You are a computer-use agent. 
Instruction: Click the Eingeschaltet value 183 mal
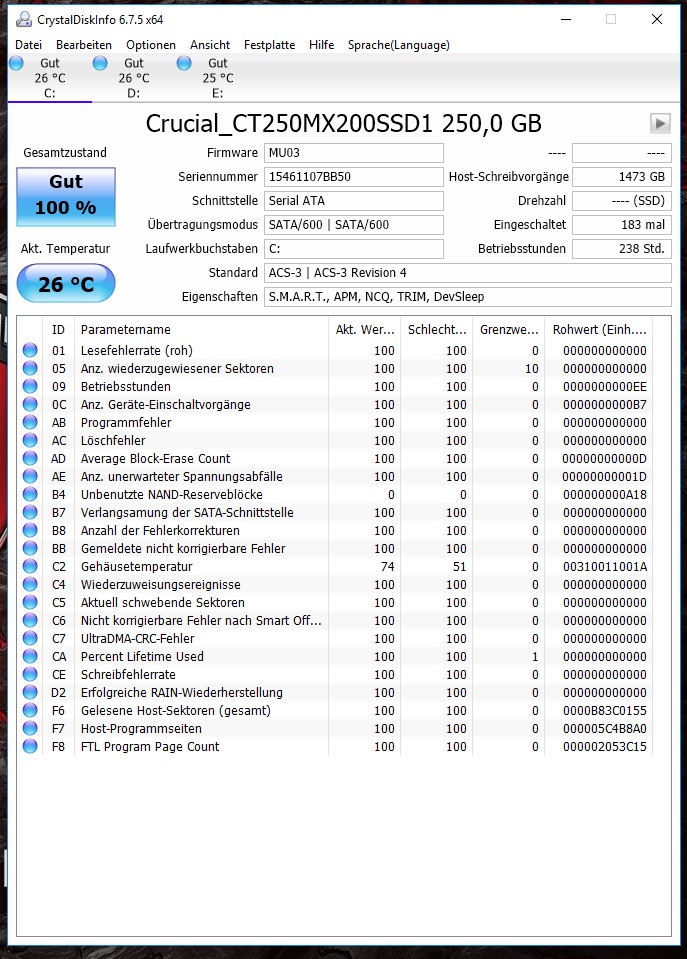(x=622, y=224)
